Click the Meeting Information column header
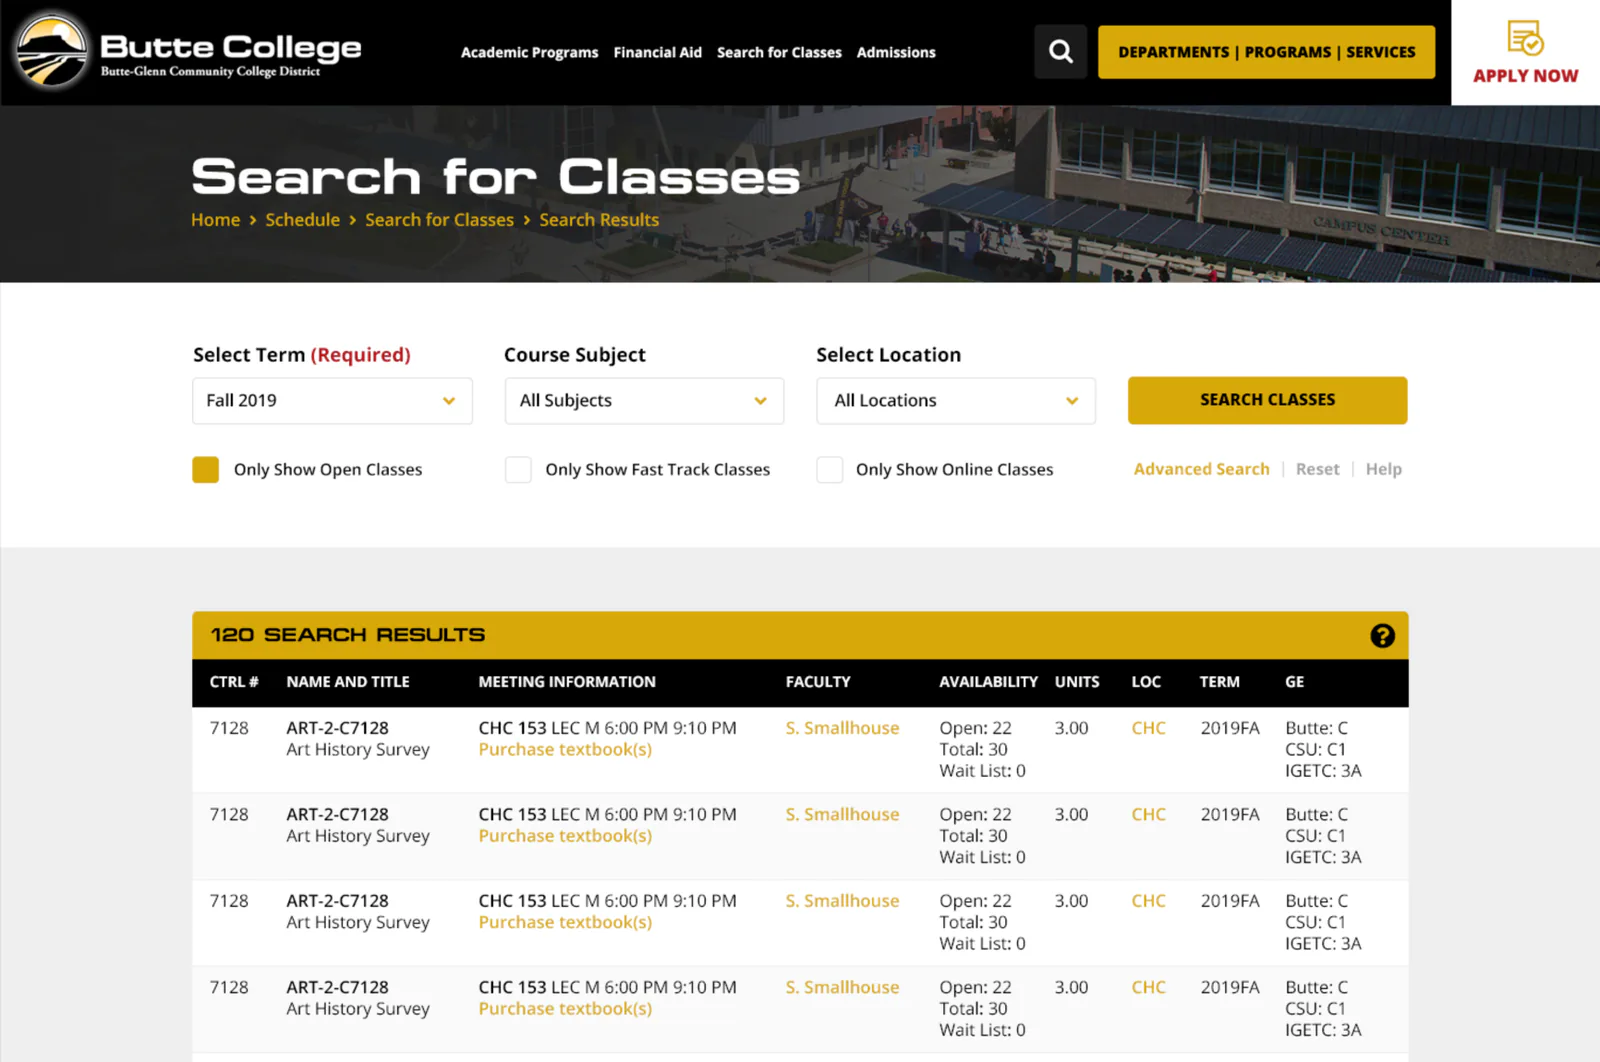 [567, 682]
